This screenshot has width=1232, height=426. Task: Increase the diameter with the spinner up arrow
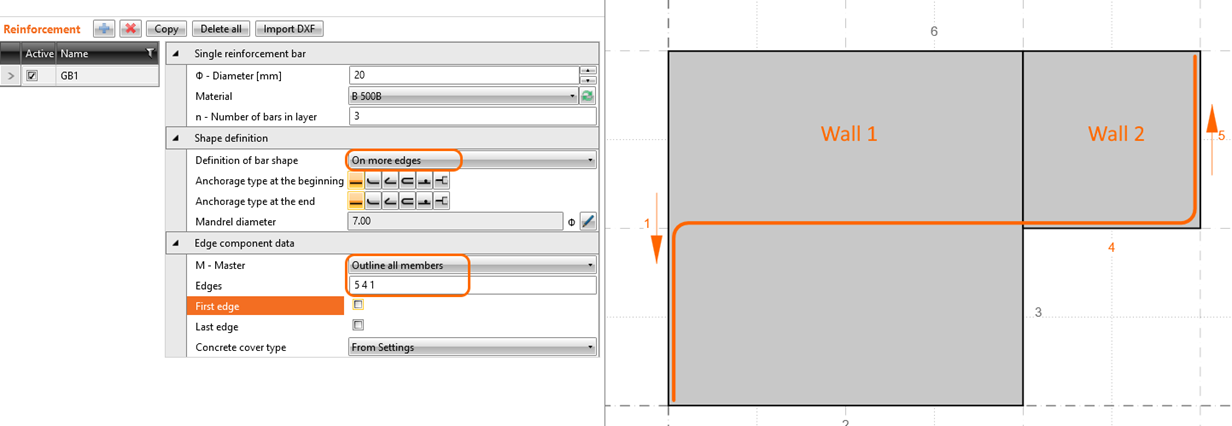[589, 71]
